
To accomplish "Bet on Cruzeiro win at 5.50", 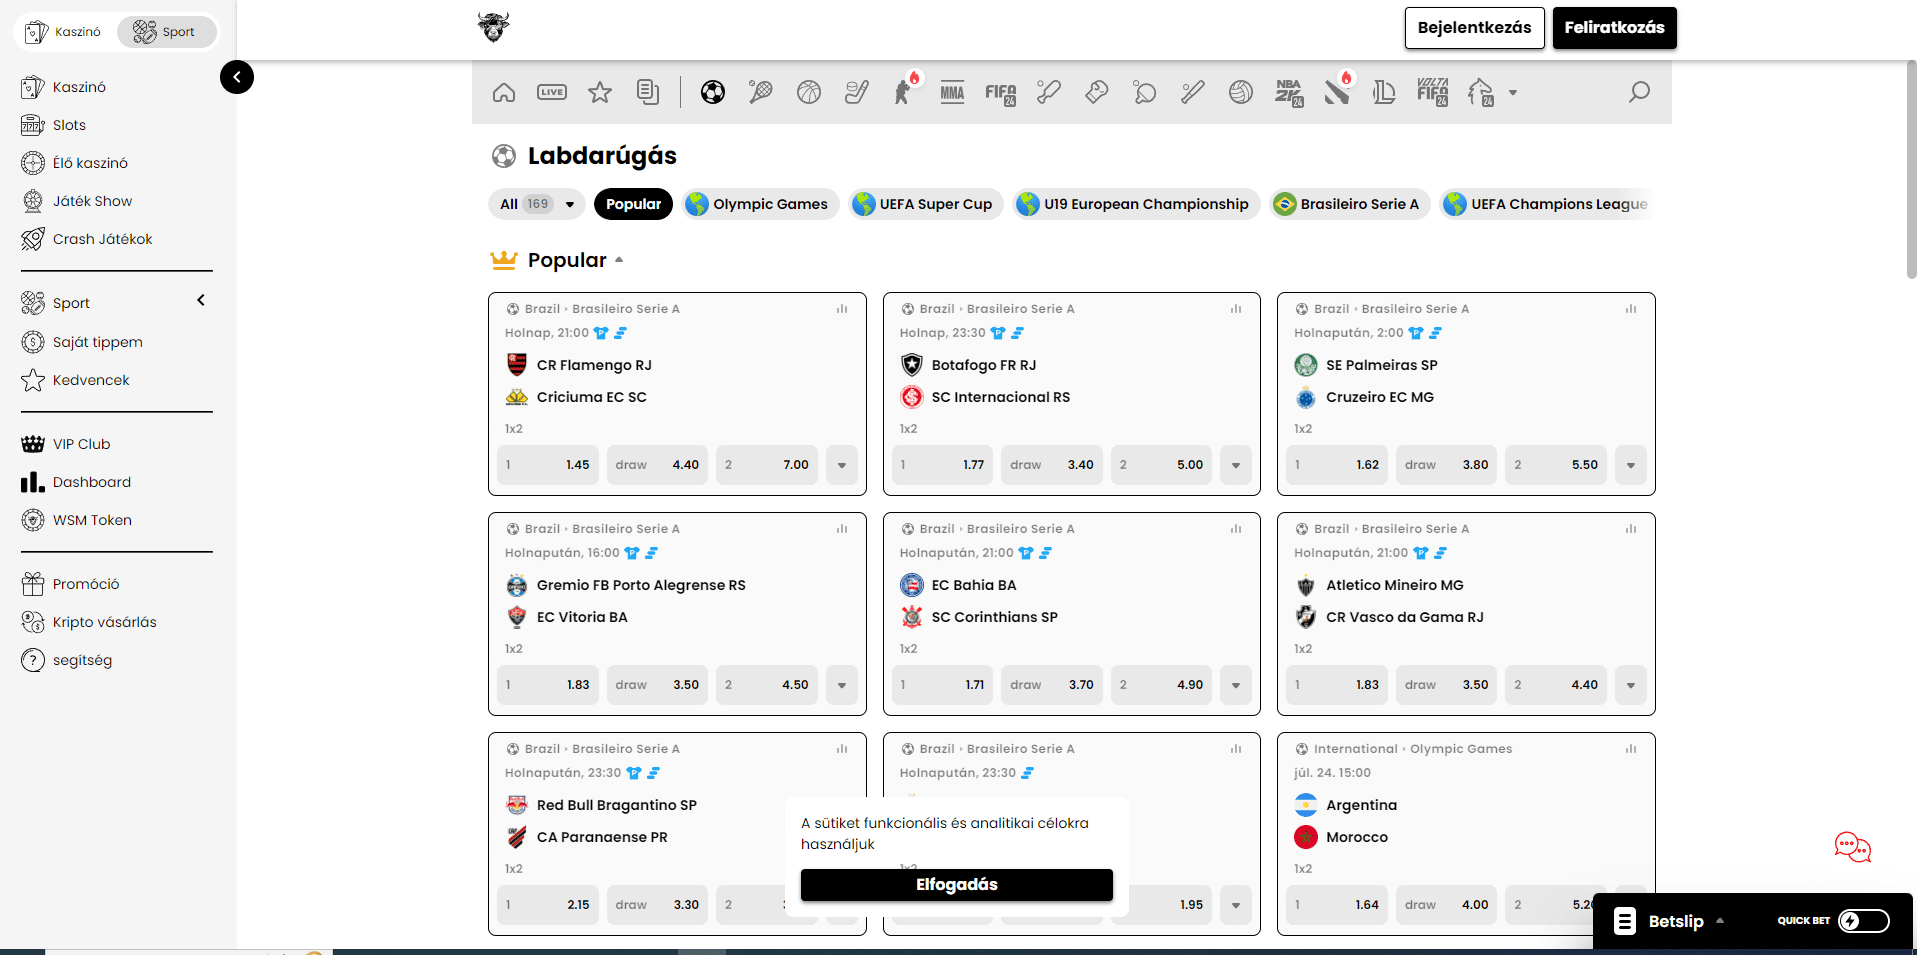I will coord(1556,465).
